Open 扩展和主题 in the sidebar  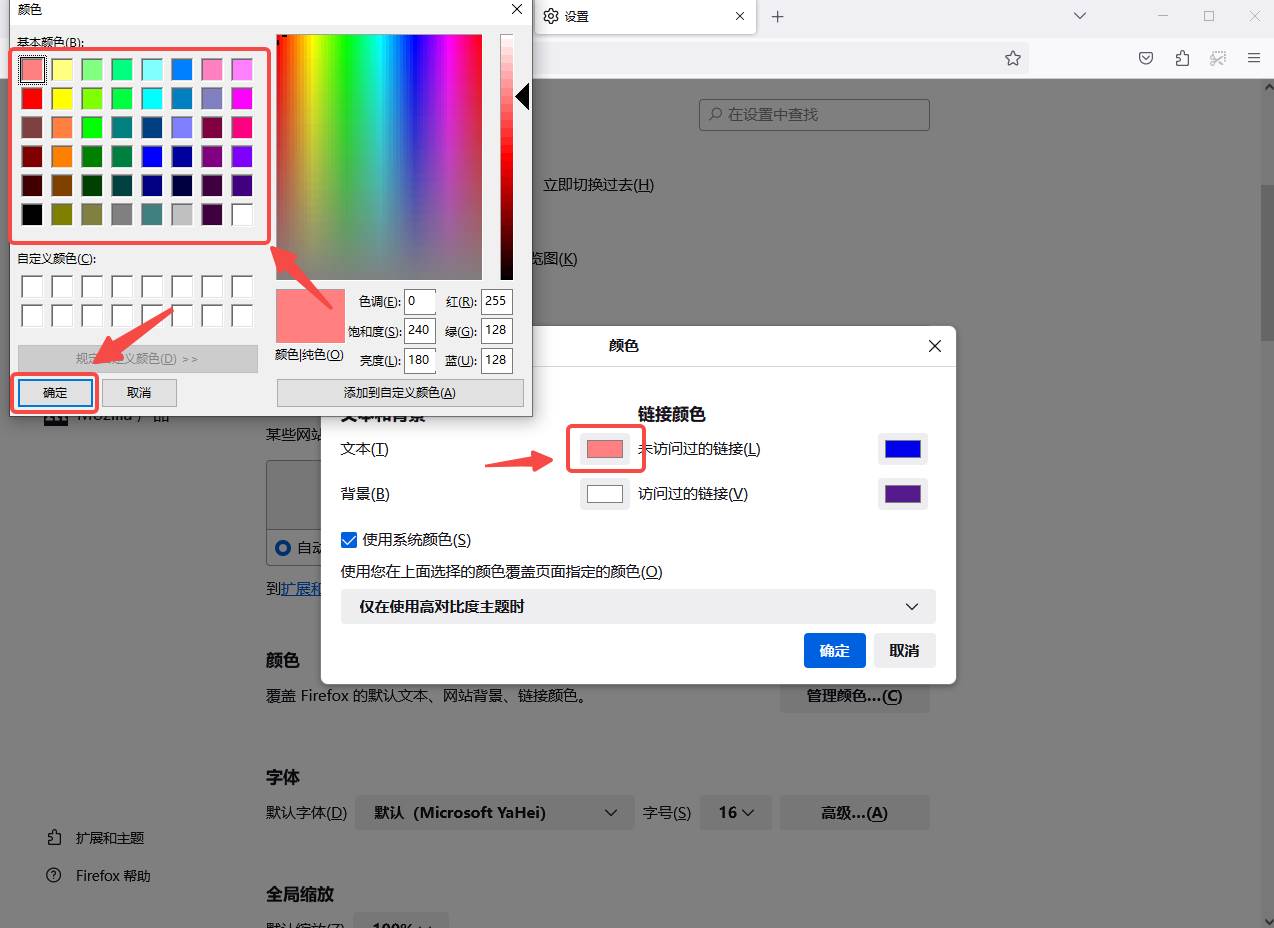coord(95,838)
